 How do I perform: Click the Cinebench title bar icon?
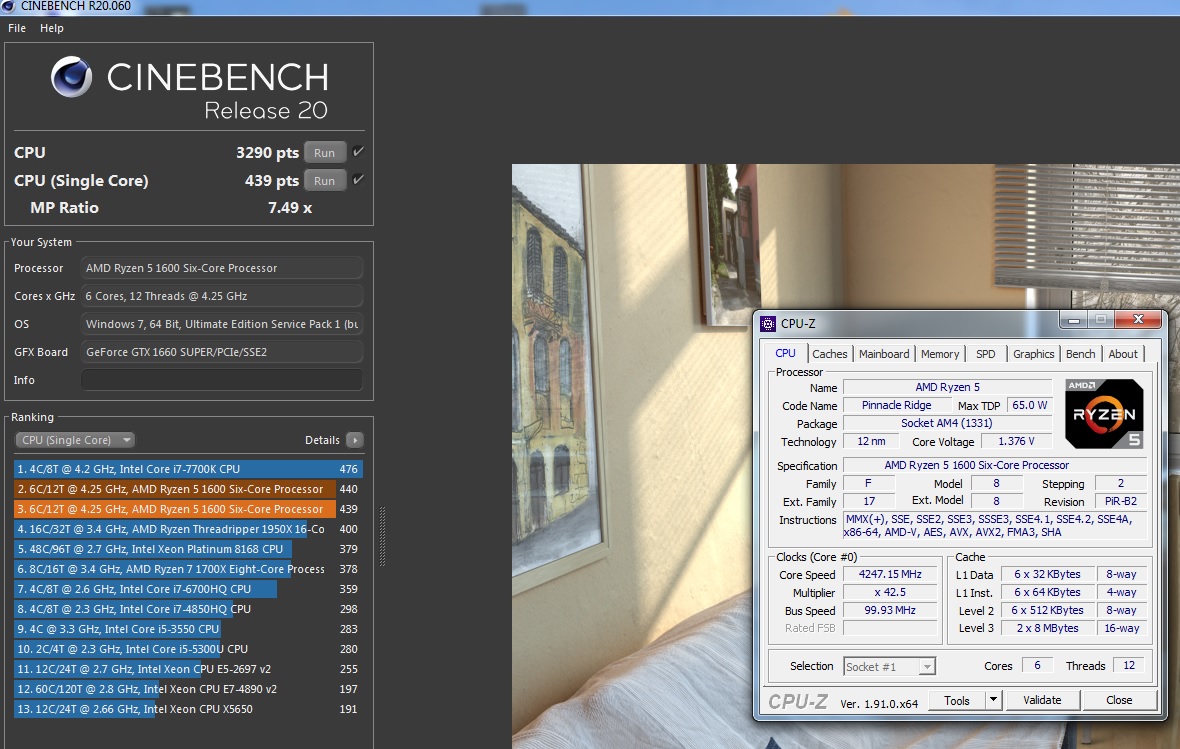8,6
